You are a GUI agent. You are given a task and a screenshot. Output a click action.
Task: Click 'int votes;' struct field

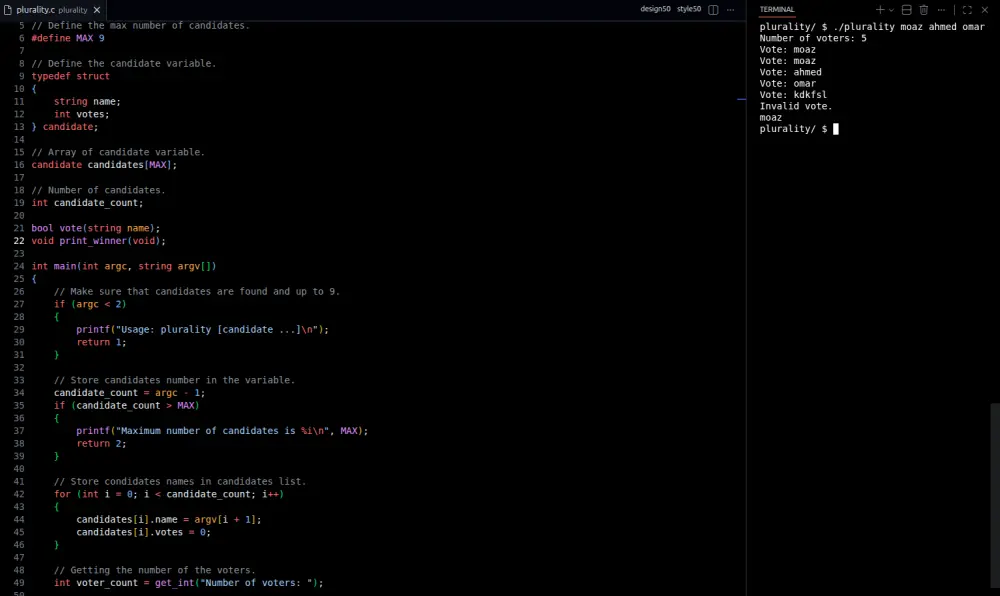pyautogui.click(x=82, y=114)
